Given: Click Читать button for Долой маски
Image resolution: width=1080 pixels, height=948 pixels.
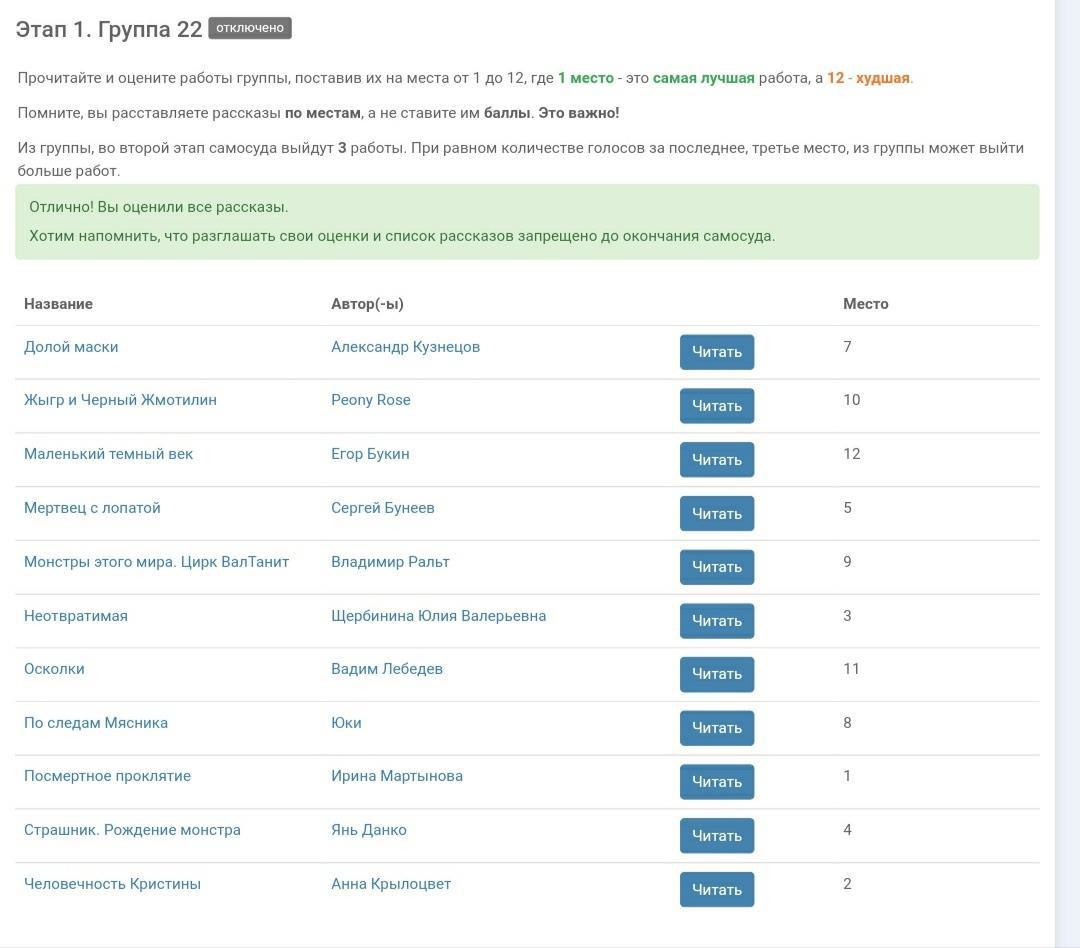Looking at the screenshot, I should [716, 352].
